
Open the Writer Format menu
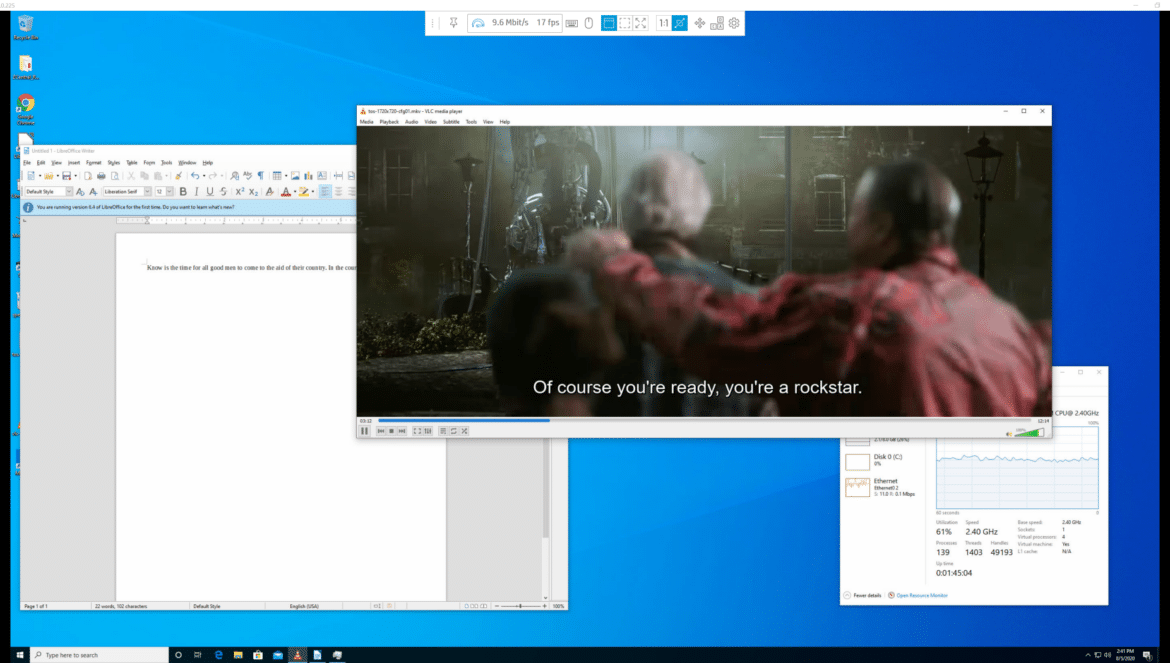click(x=93, y=163)
